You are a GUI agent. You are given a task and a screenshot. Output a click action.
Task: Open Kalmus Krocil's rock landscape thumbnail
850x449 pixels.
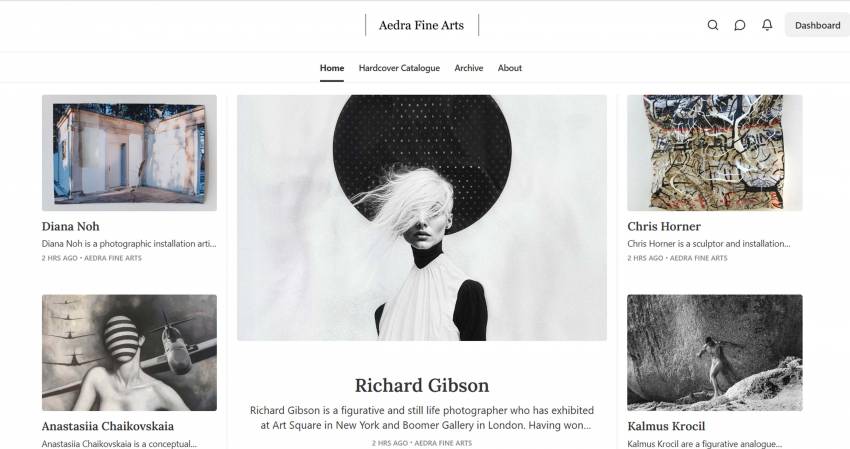coord(714,352)
